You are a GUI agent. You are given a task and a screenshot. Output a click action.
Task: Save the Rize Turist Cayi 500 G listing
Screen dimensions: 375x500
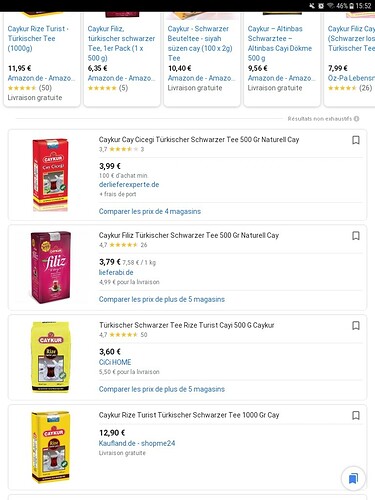tap(356, 325)
